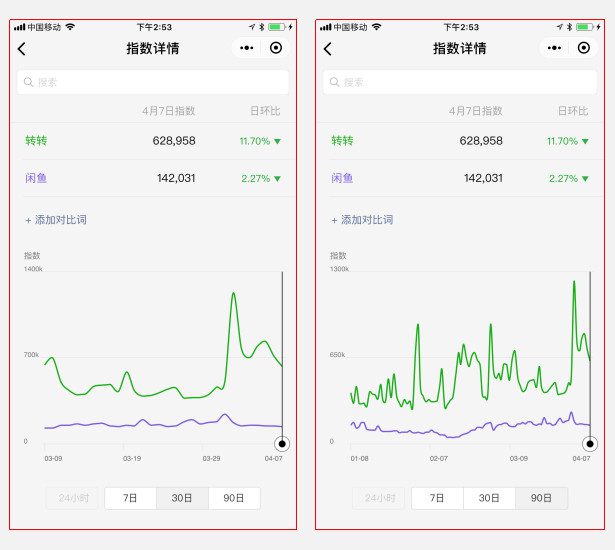Click the search magnifier icon in right screen
The height and width of the screenshot is (550, 615).
click(334, 82)
